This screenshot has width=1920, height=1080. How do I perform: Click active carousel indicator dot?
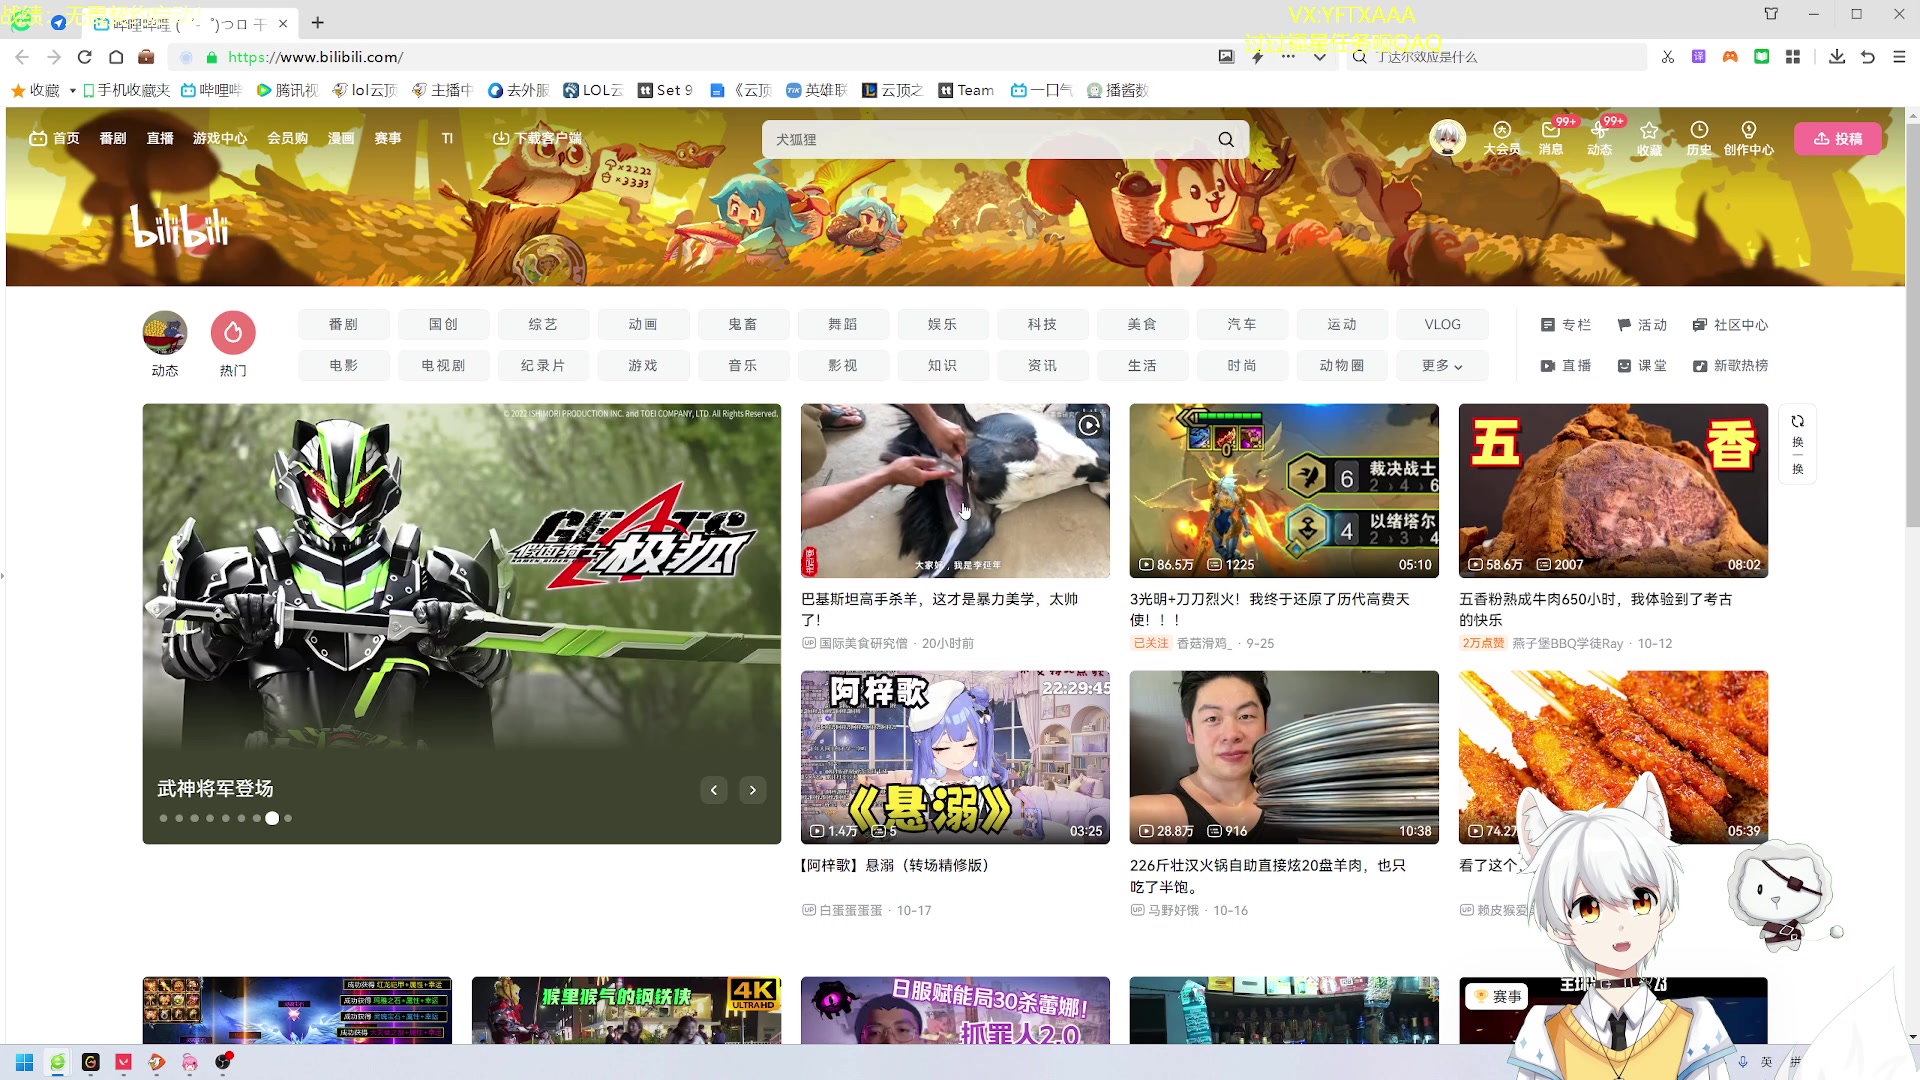[x=272, y=818]
